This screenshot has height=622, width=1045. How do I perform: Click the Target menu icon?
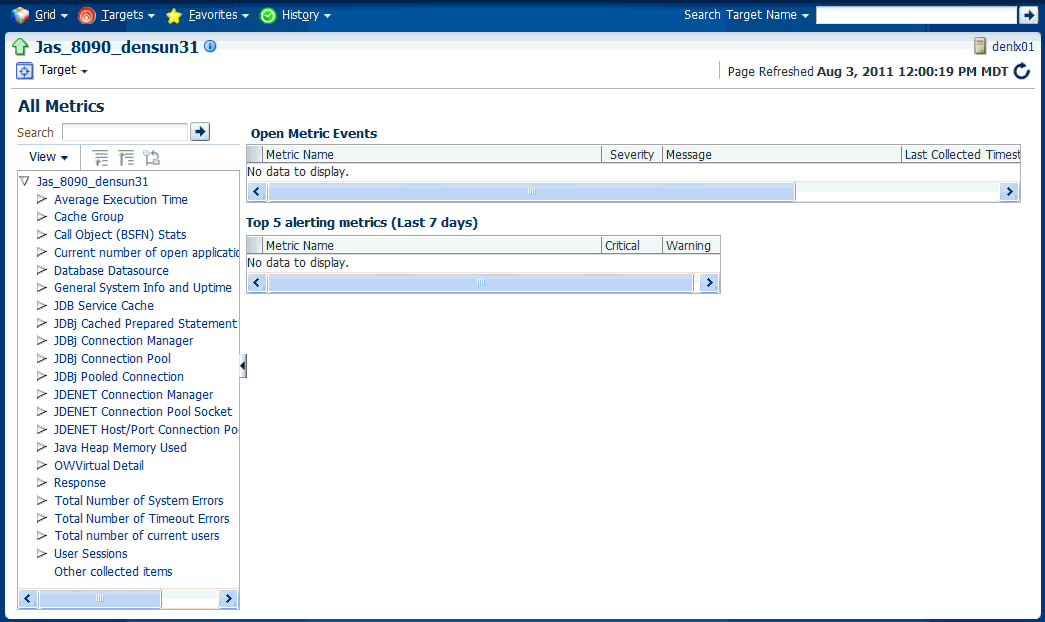tap(25, 71)
